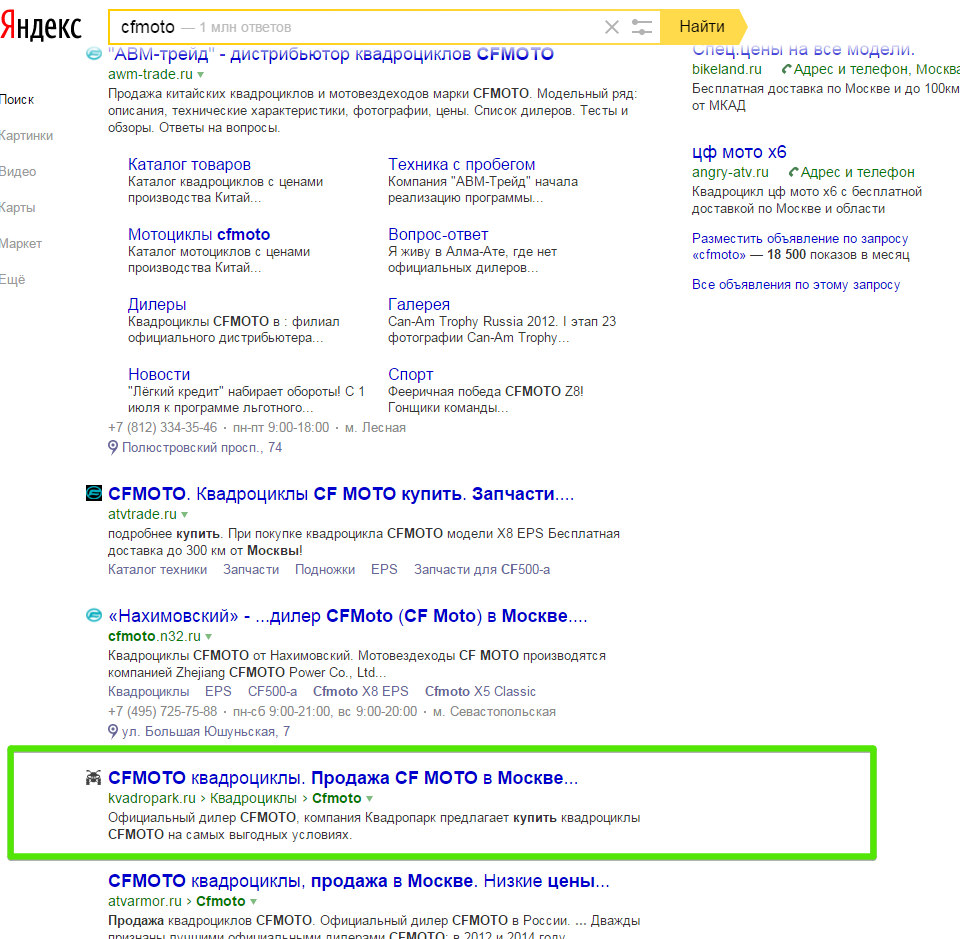Open Галерея sitelink
Image resolution: width=960 pixels, height=939 pixels.
[419, 304]
